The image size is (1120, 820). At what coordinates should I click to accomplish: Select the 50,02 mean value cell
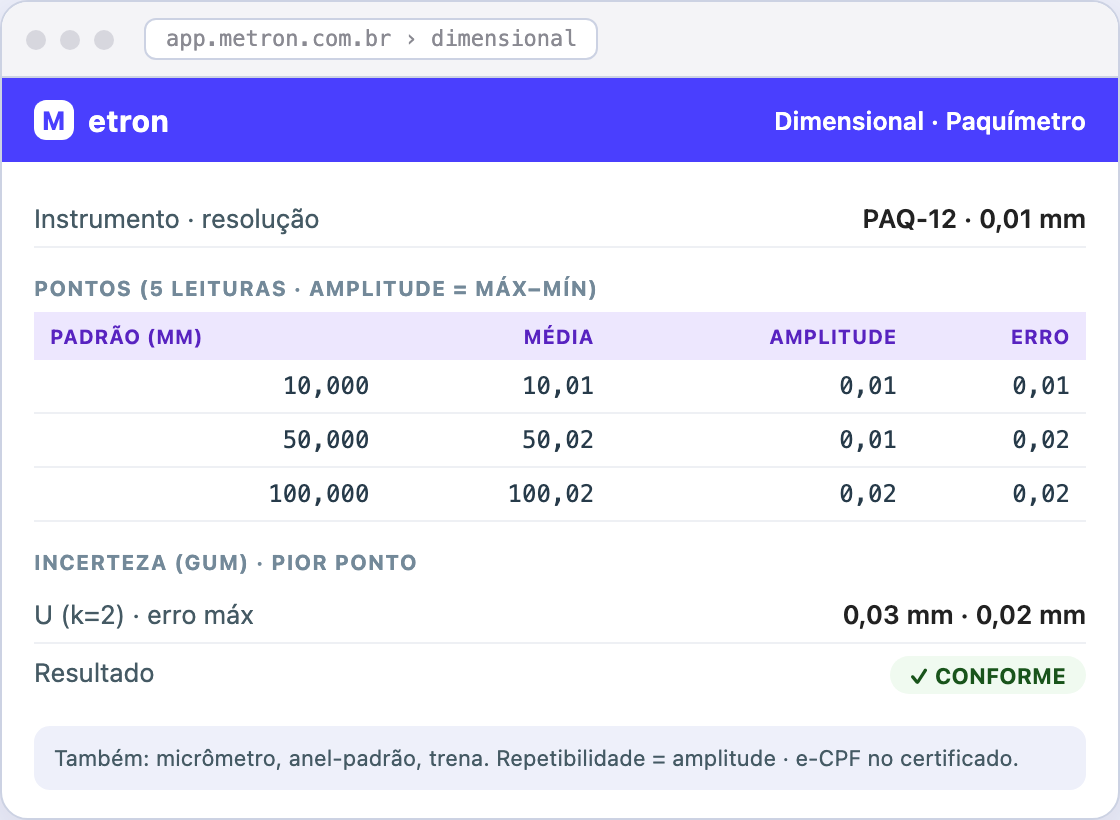[558, 440]
